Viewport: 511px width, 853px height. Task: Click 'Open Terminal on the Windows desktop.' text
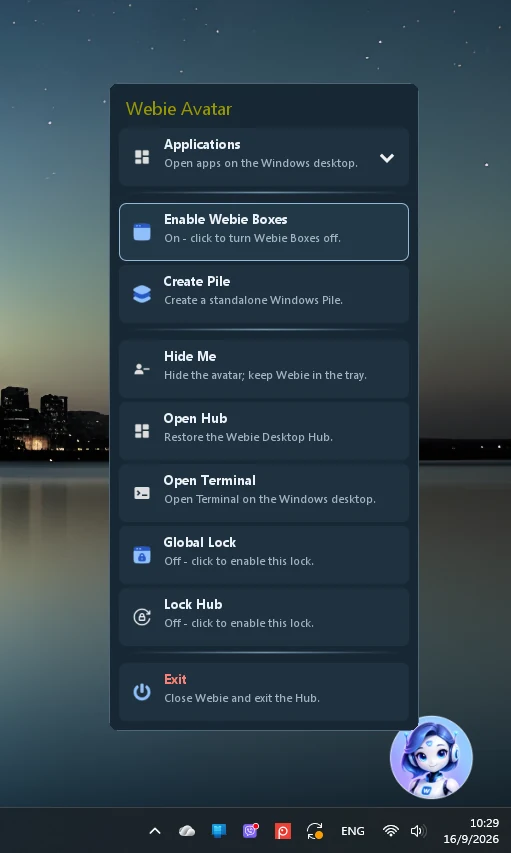(x=270, y=499)
